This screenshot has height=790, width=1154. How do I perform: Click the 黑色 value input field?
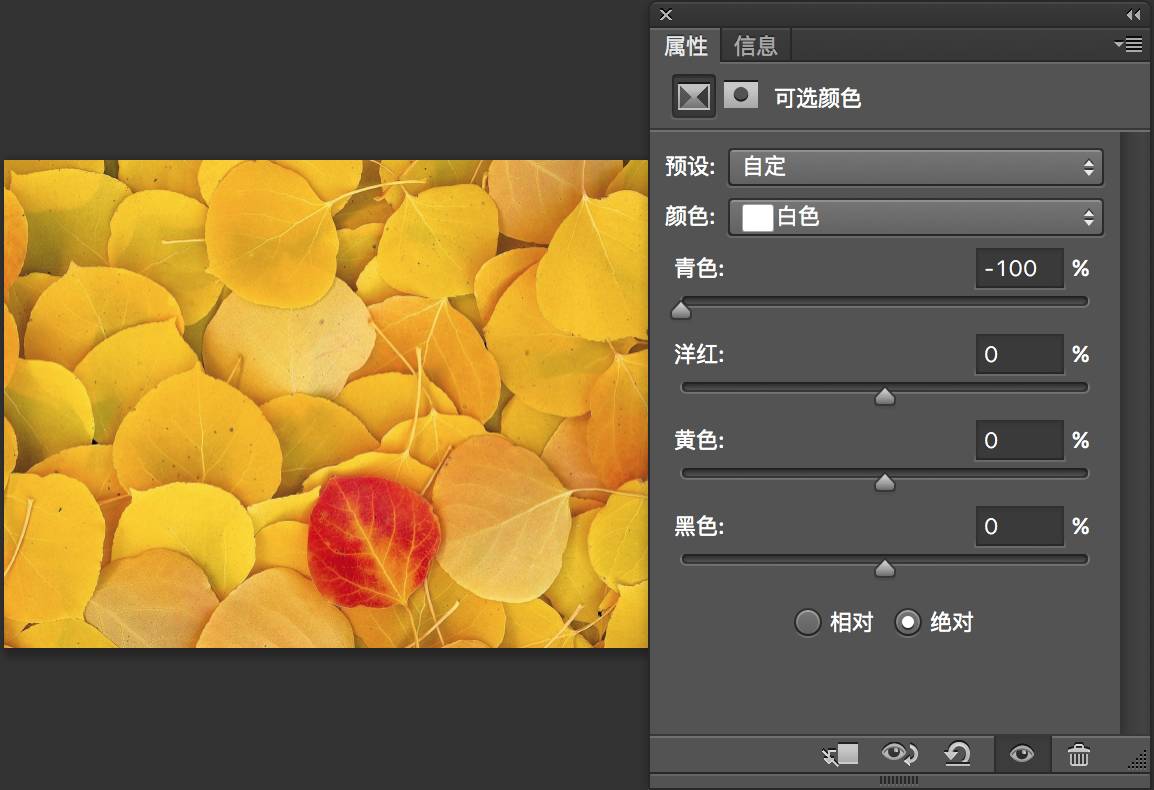(1020, 526)
